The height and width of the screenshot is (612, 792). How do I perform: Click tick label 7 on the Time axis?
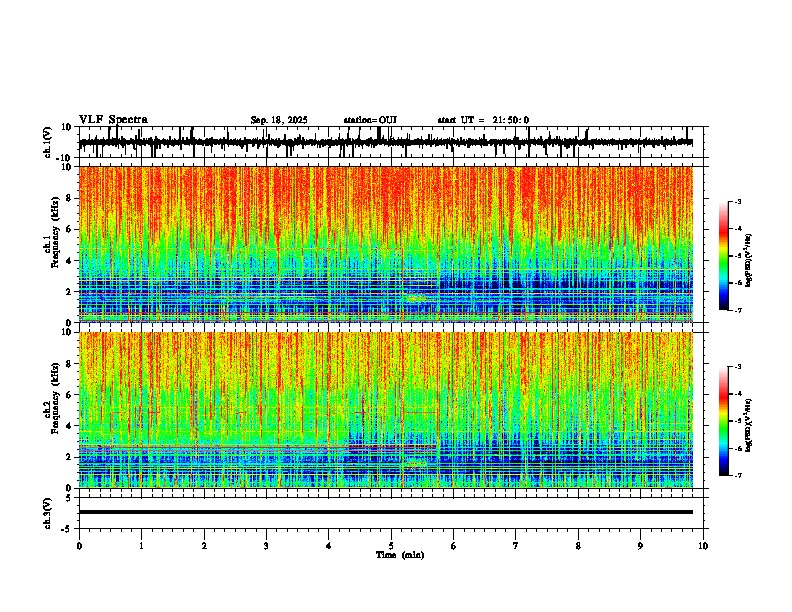(516, 546)
